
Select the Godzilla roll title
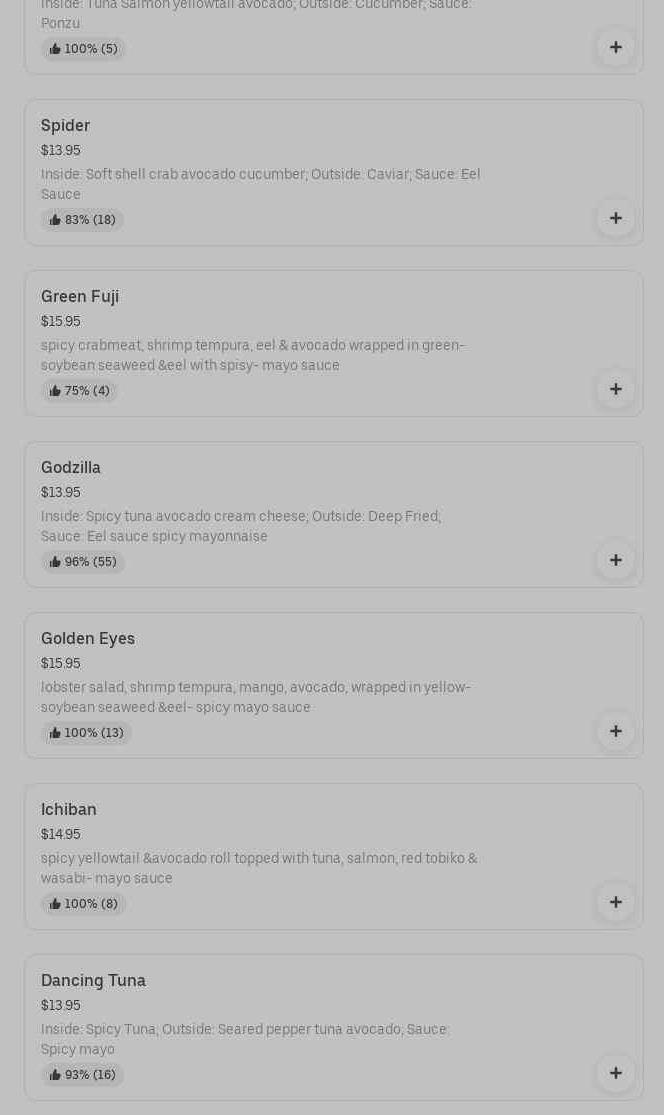coord(71,468)
